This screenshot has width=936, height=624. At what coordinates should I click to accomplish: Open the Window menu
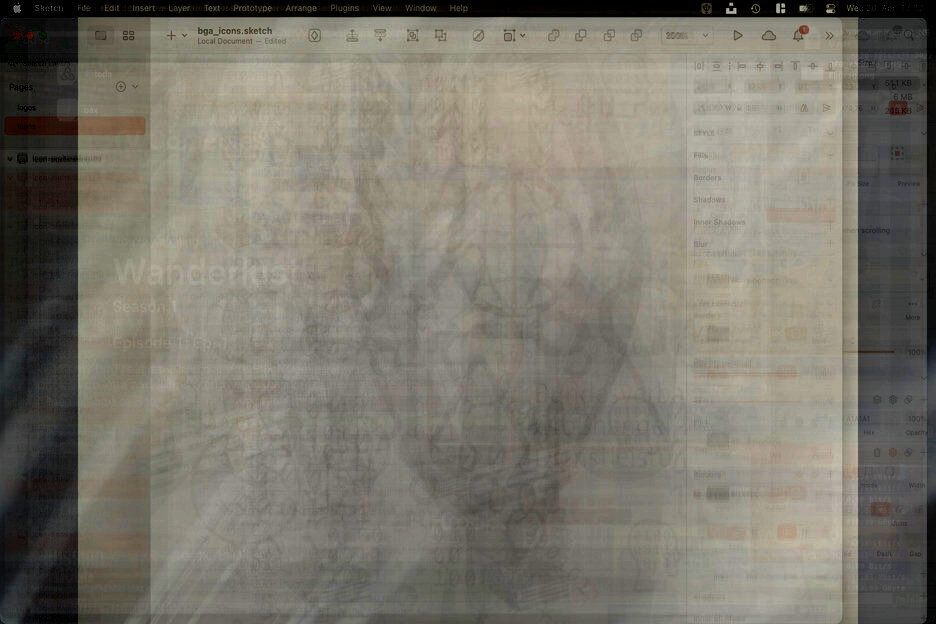coord(421,8)
